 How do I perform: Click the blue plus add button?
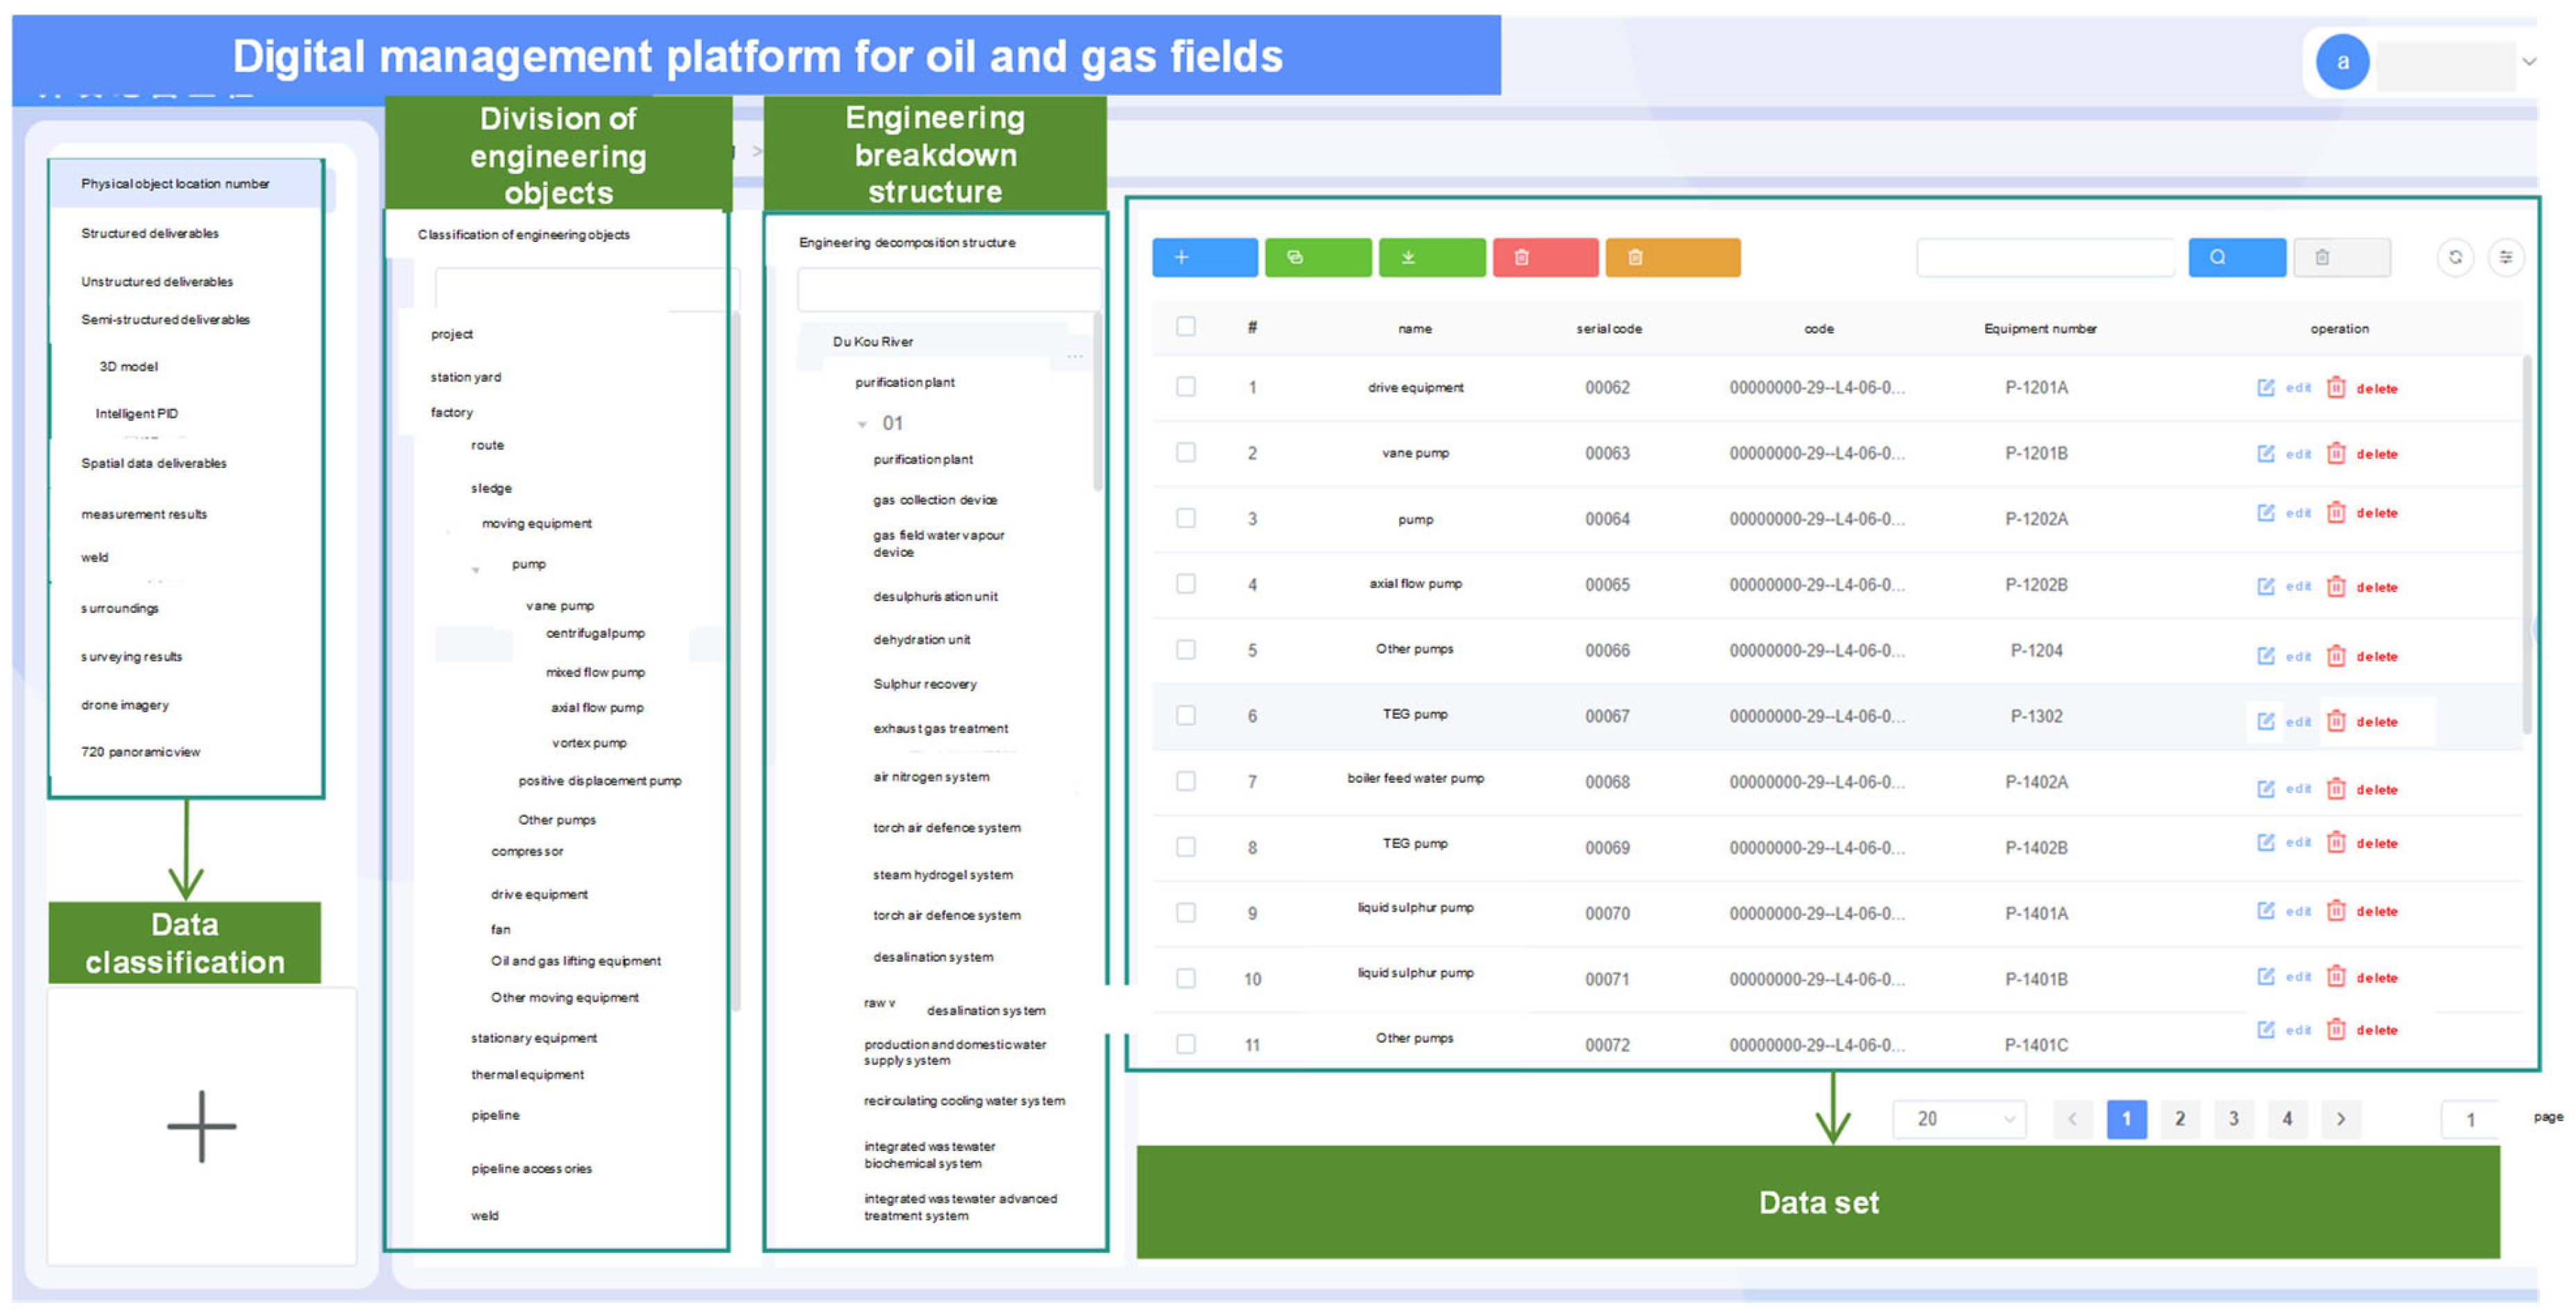pyautogui.click(x=1204, y=257)
